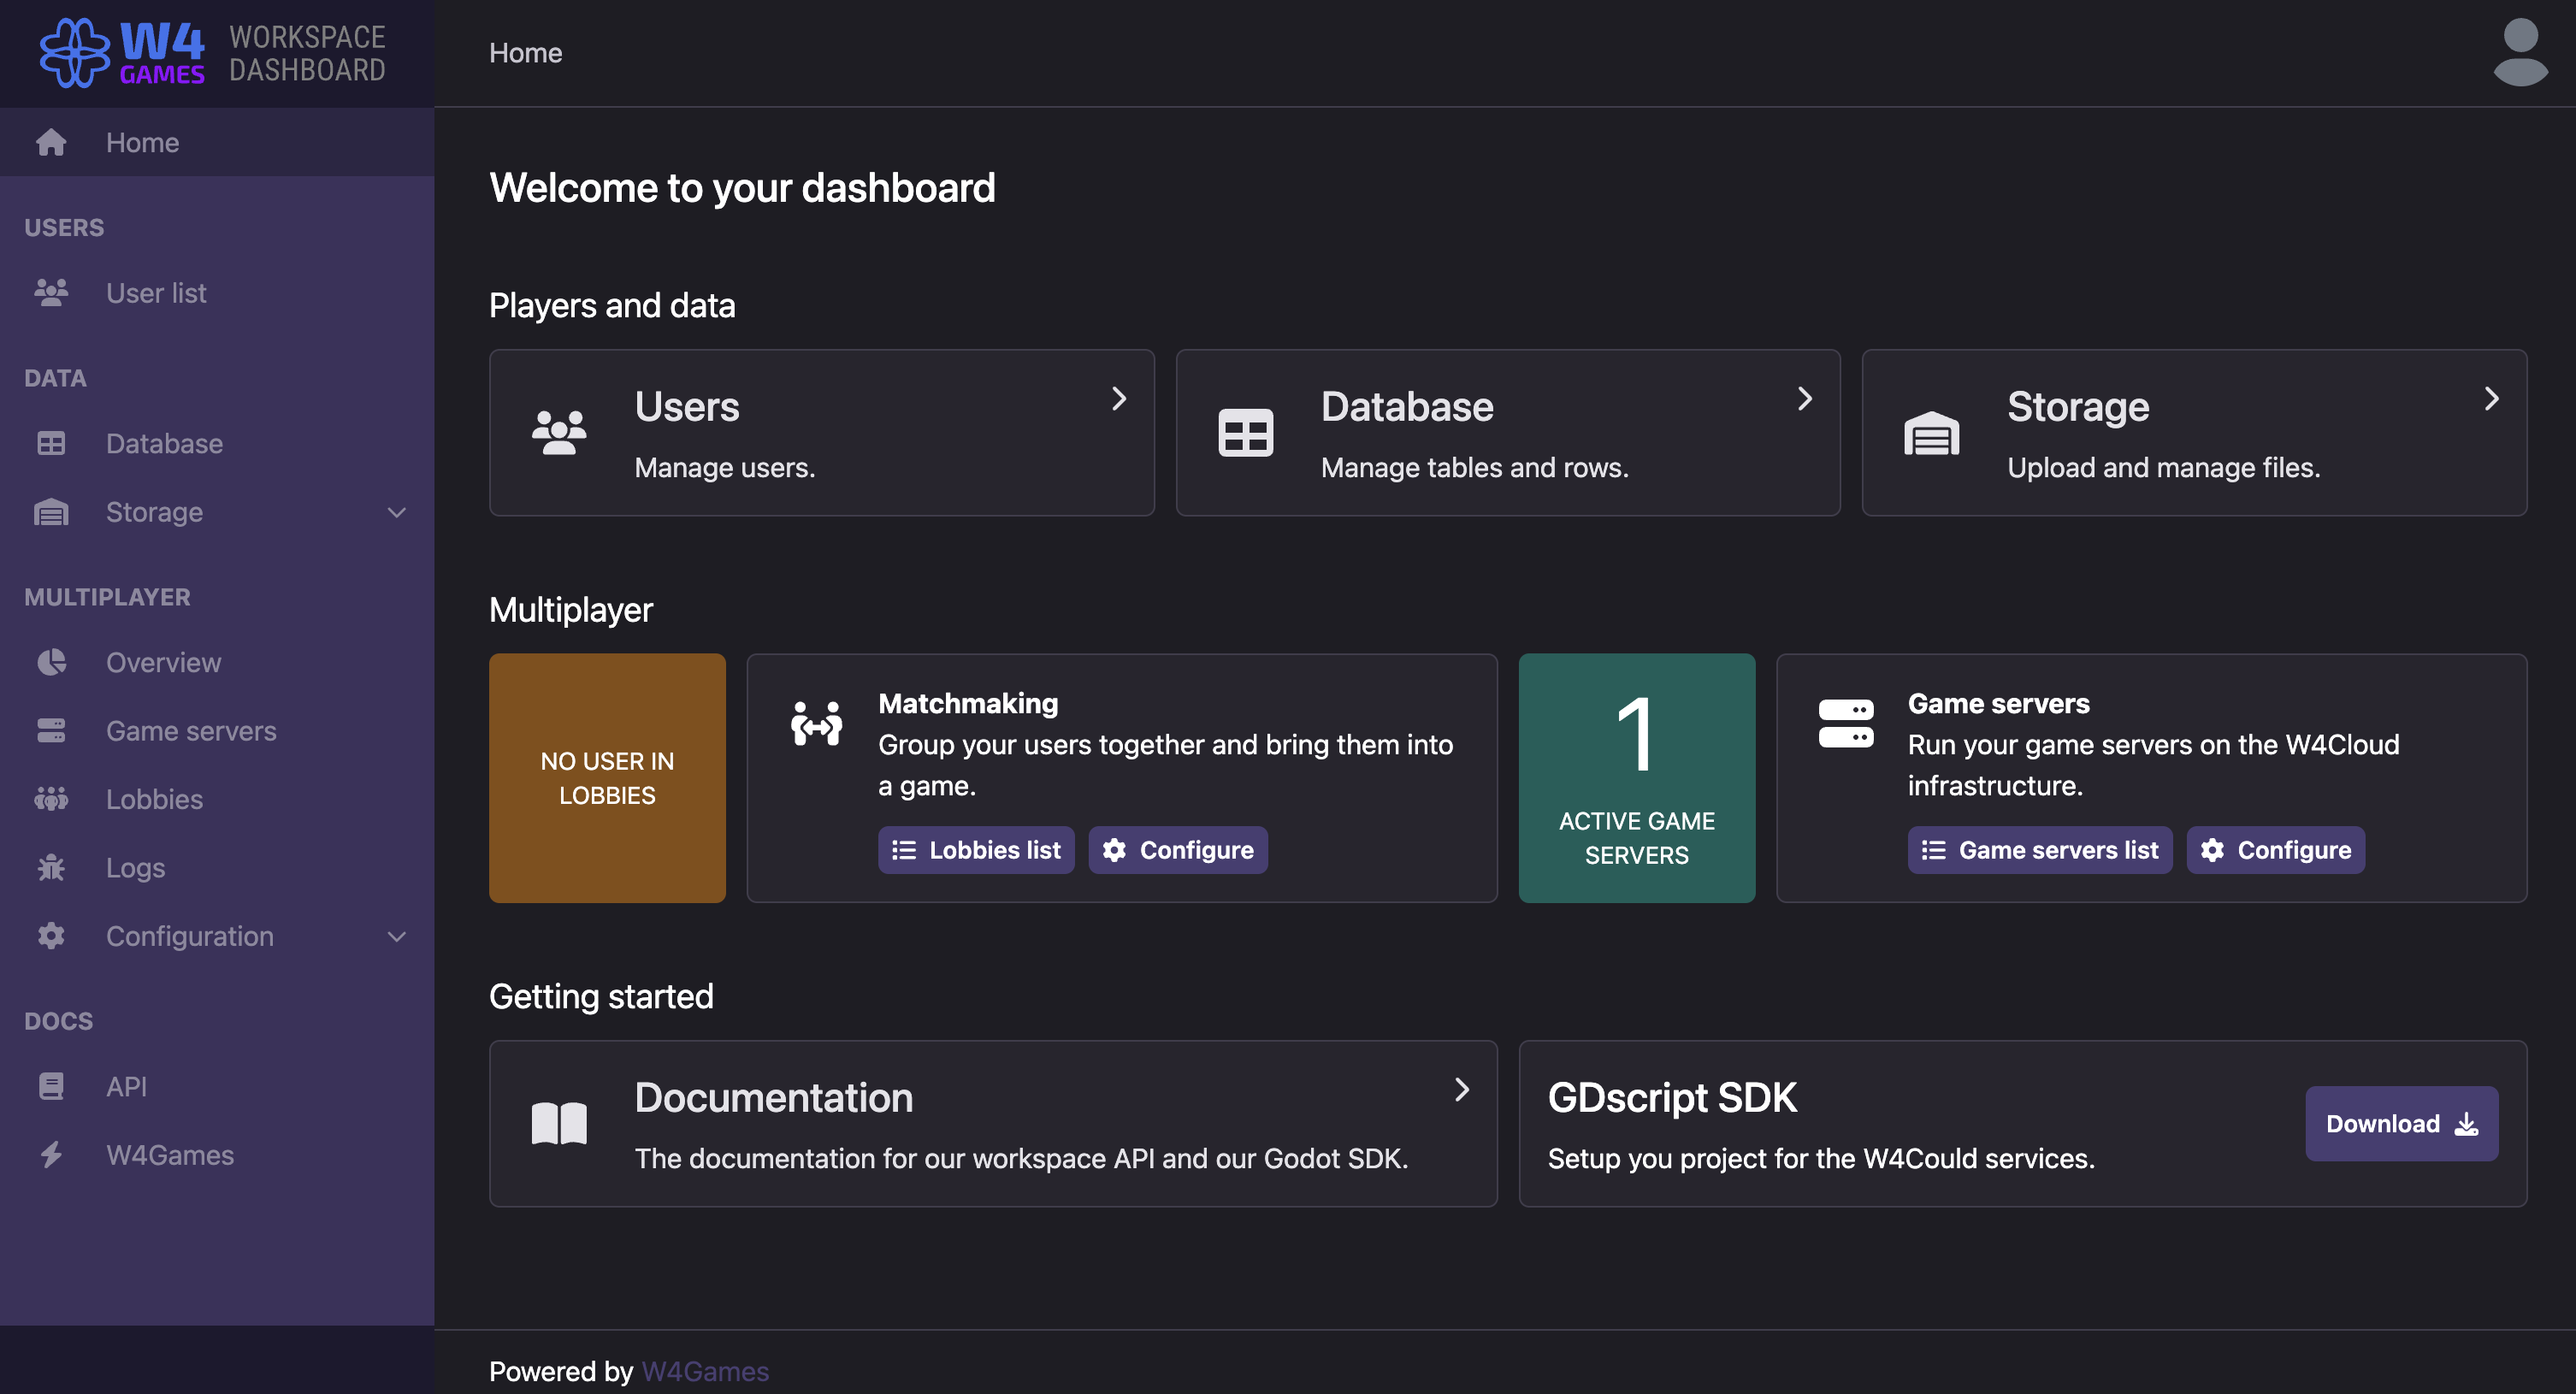Click the Storage archive icon in sidebar
Screen dimensions: 2576x1394
[51, 512]
